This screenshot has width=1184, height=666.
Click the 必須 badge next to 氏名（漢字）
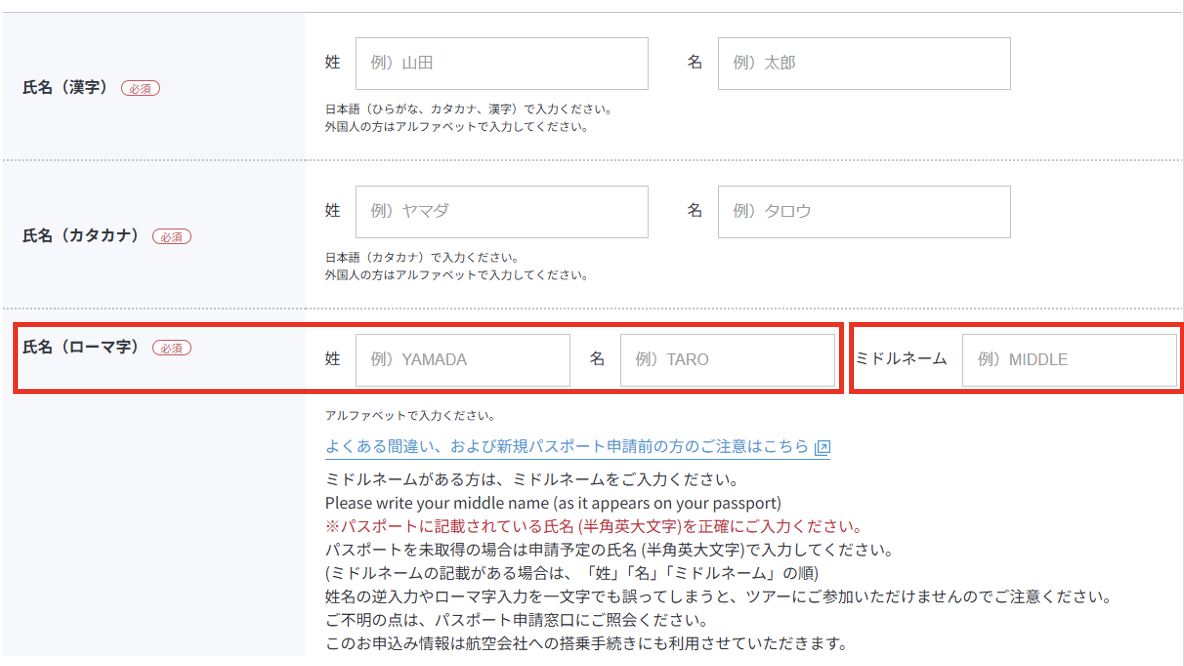140,88
